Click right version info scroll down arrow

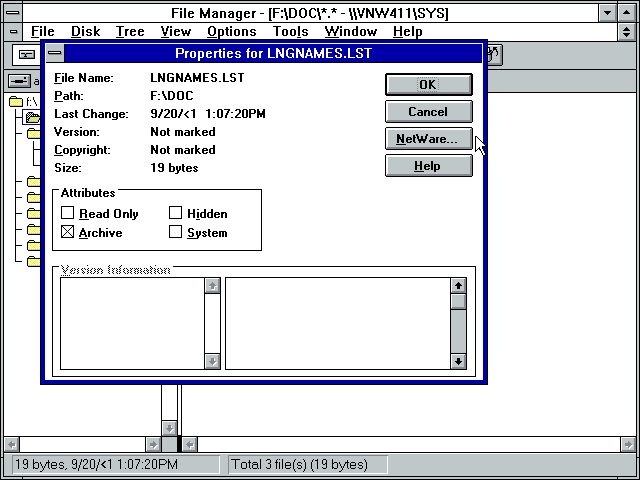tap(458, 361)
